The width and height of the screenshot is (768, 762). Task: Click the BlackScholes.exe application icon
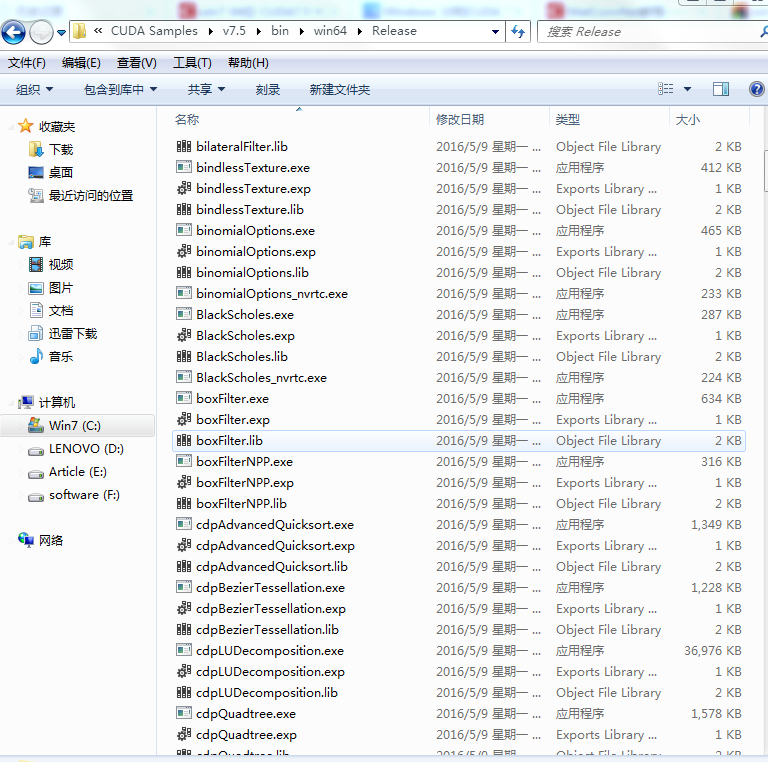[x=184, y=314]
